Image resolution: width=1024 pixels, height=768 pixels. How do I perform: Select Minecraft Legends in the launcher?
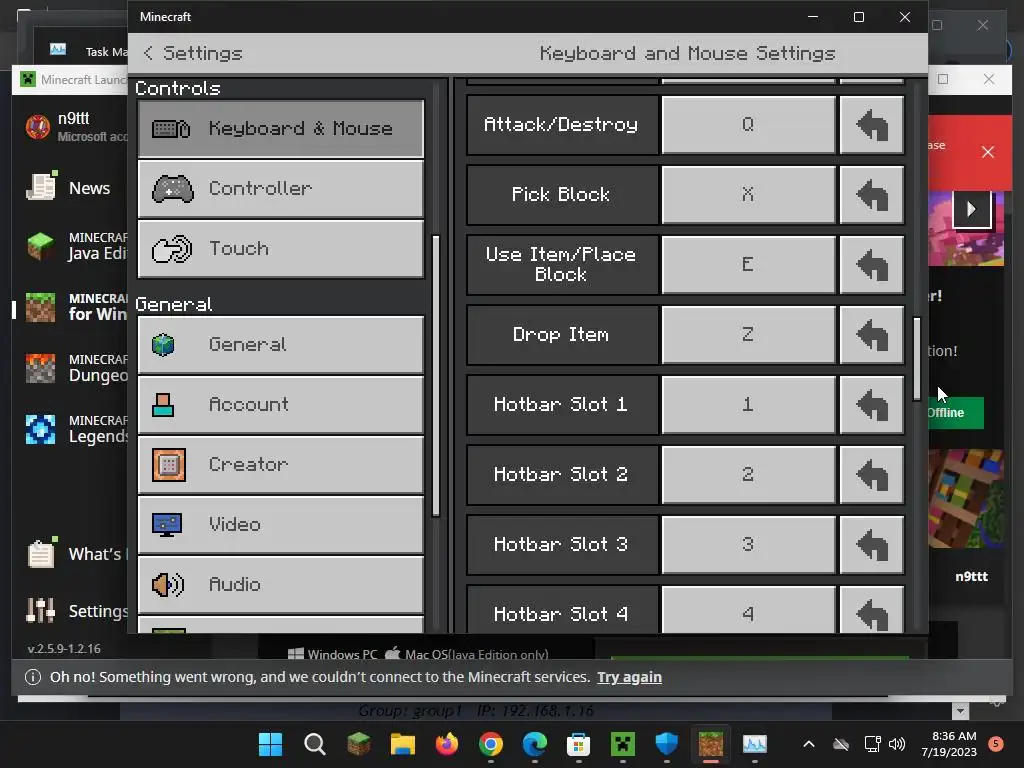click(x=71, y=429)
